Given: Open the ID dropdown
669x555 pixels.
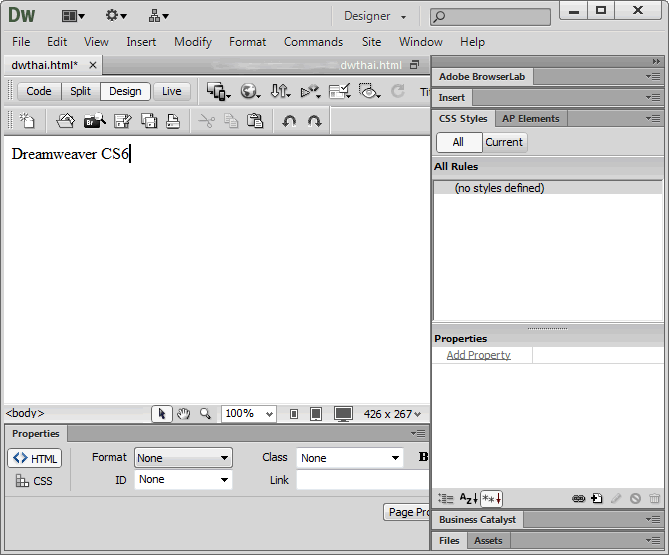Looking at the screenshot, I should 183,479.
